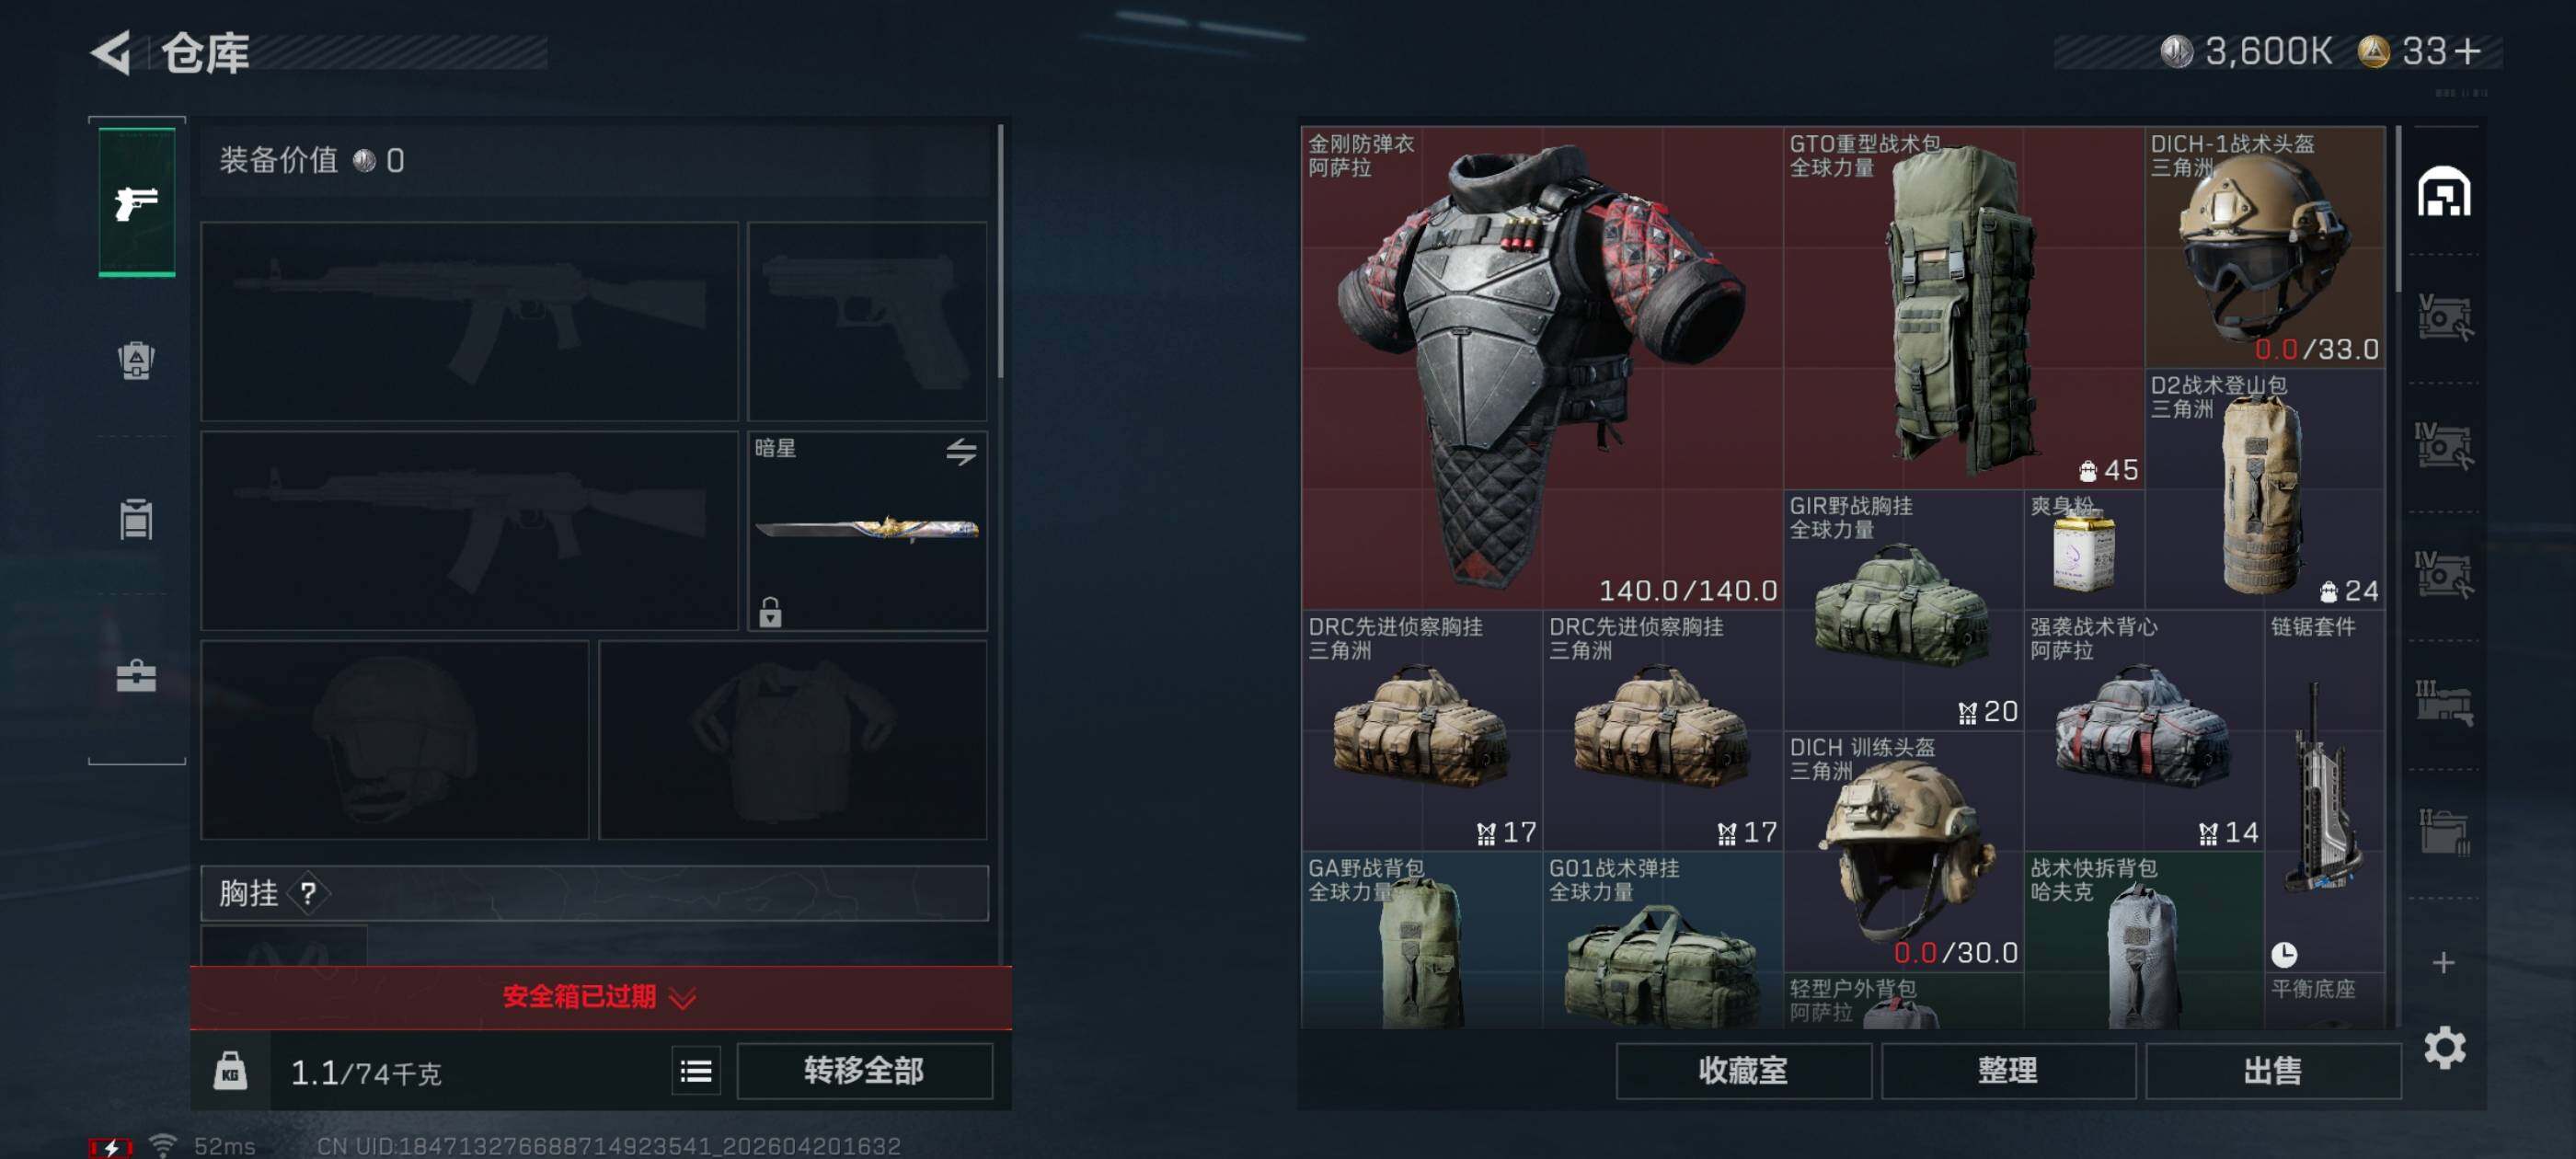The width and height of the screenshot is (2576, 1159).
Task: Open the 胸挂 help question mark
Action: tap(308, 893)
